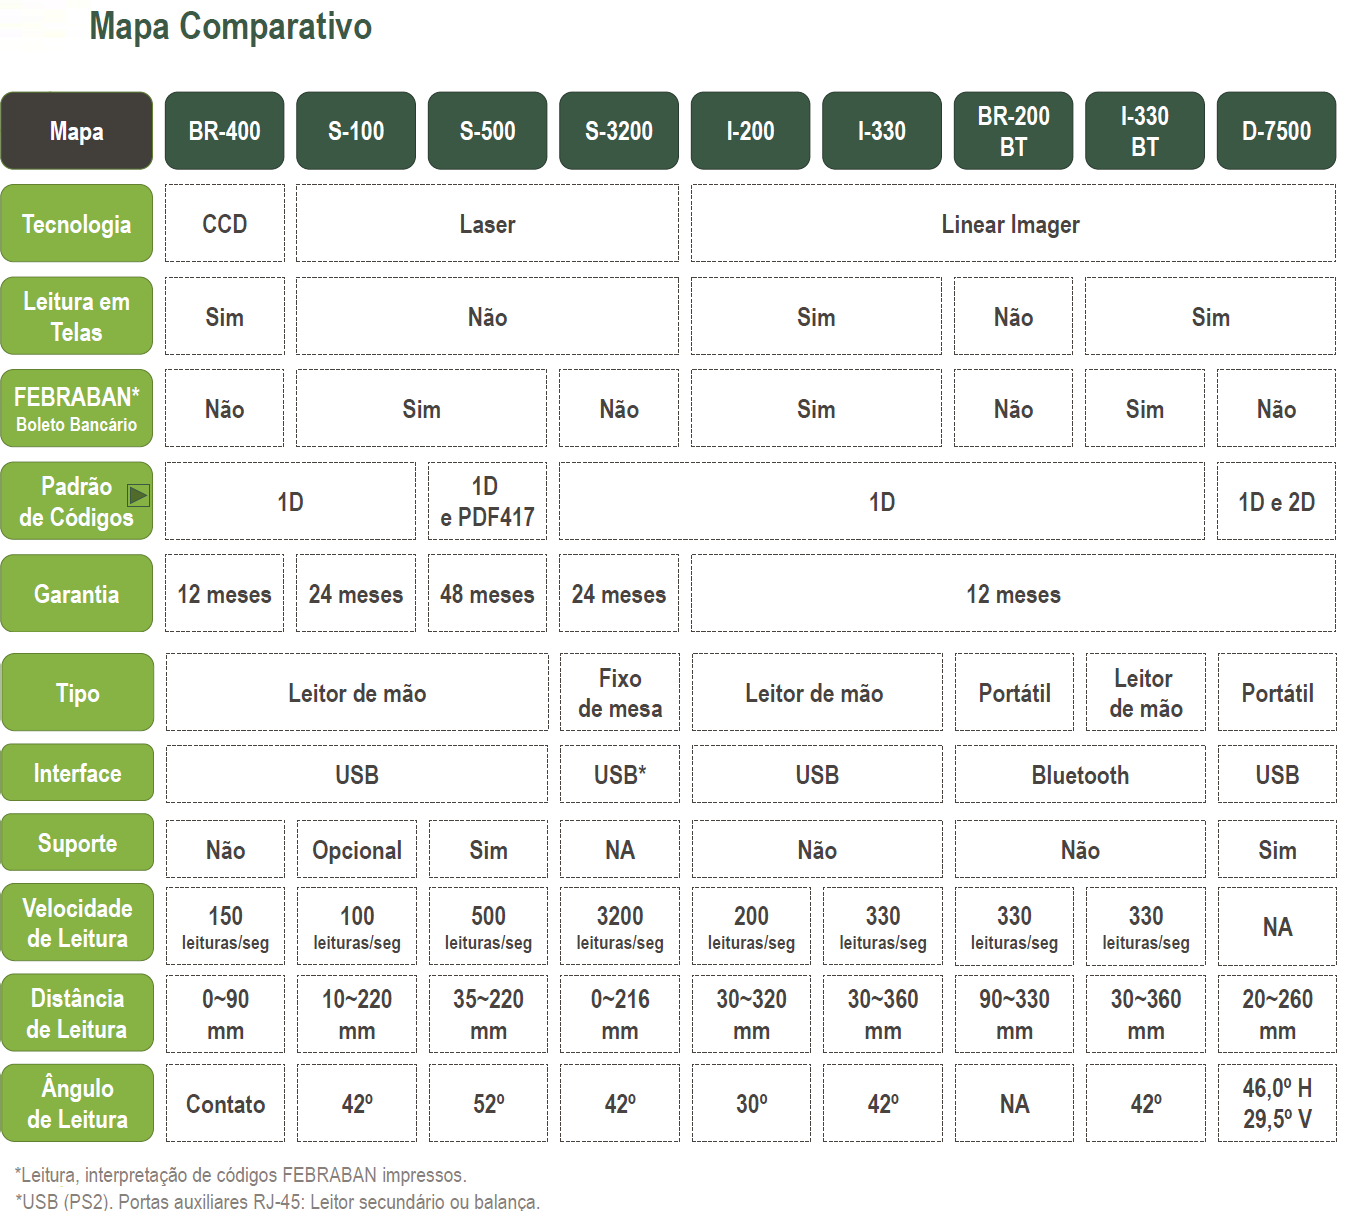Select the BR-200 BT model header
Screen dimensions: 1348x1230
pyautogui.click(x=1014, y=131)
